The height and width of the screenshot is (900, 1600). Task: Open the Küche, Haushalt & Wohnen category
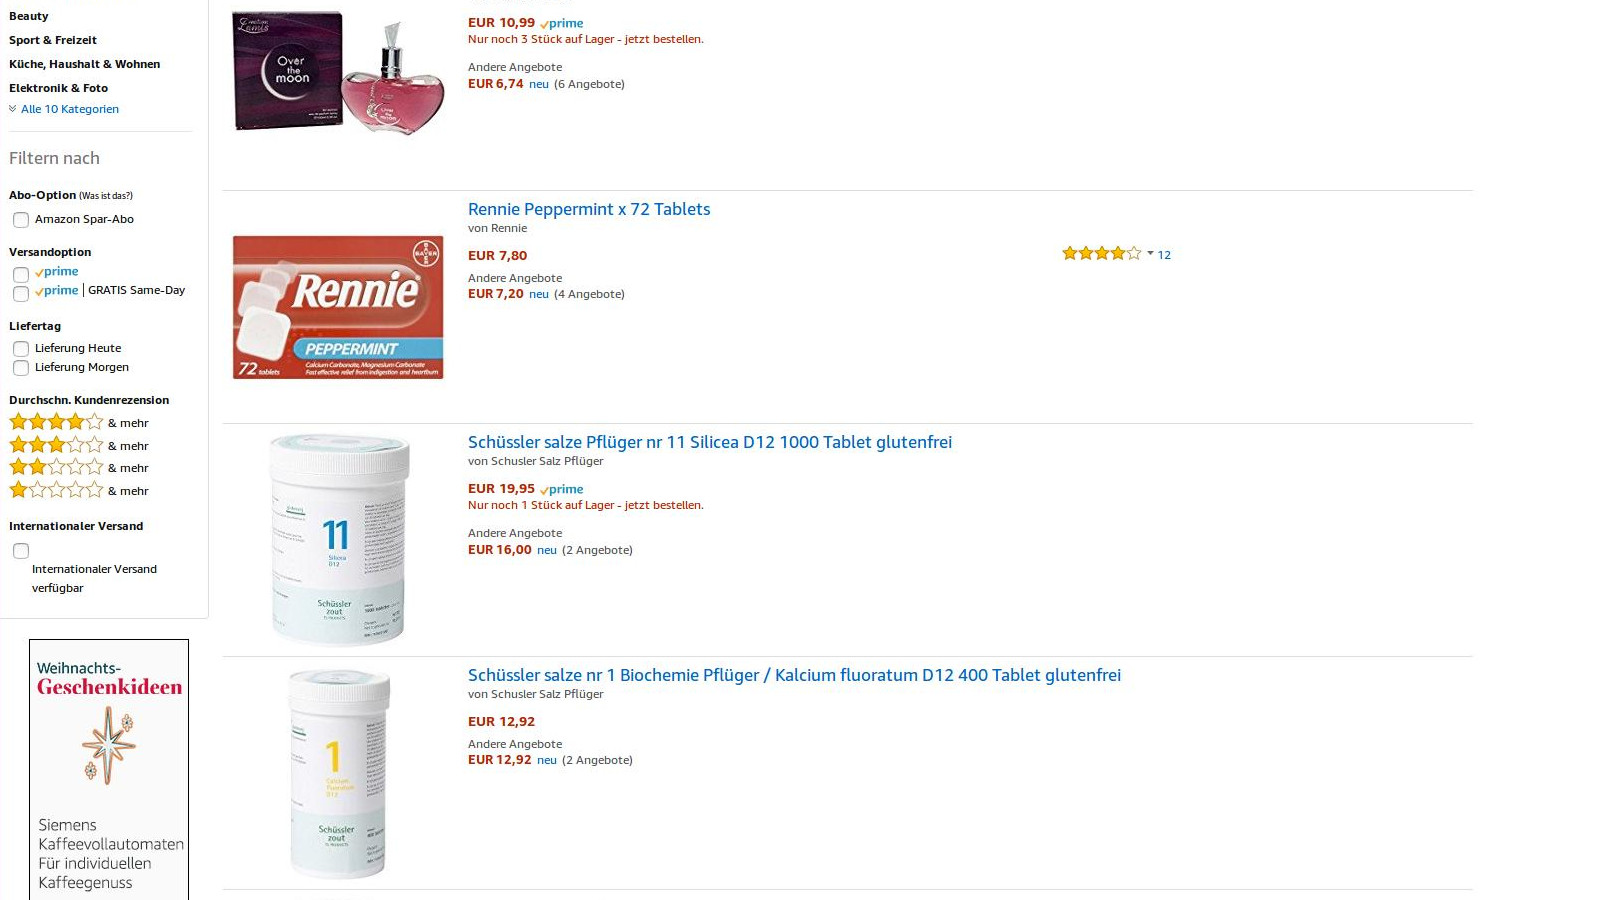coord(84,64)
